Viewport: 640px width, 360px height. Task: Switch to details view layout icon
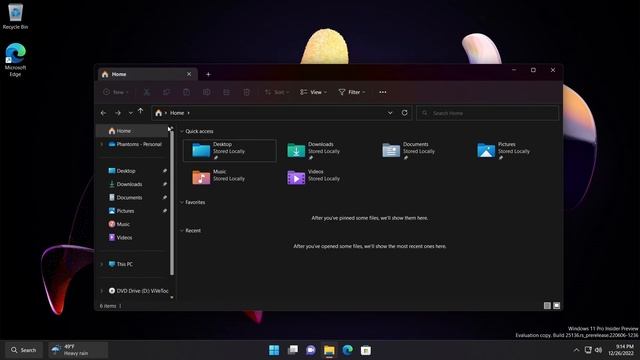547,305
